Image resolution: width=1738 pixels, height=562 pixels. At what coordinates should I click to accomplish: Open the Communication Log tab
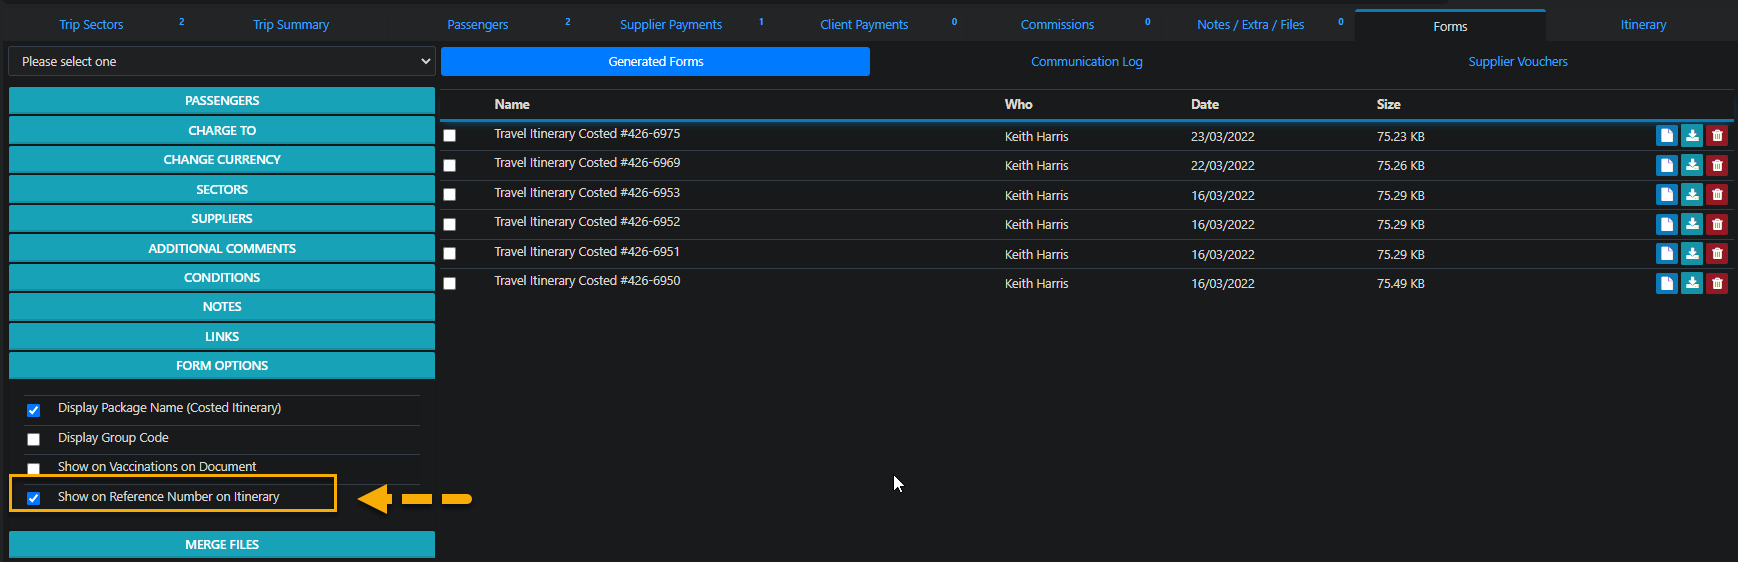(1086, 62)
